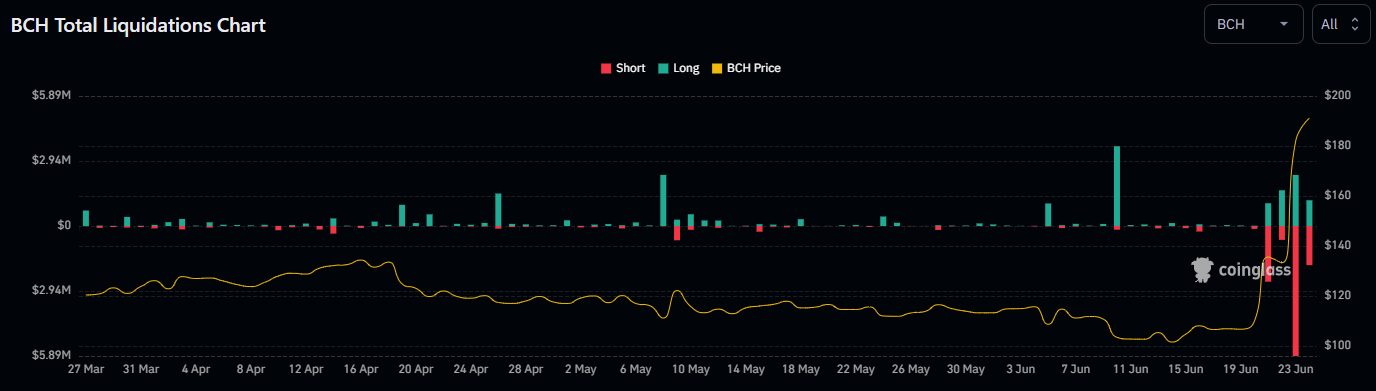
Task: Click the 19 Jun date label
Action: (1241, 369)
